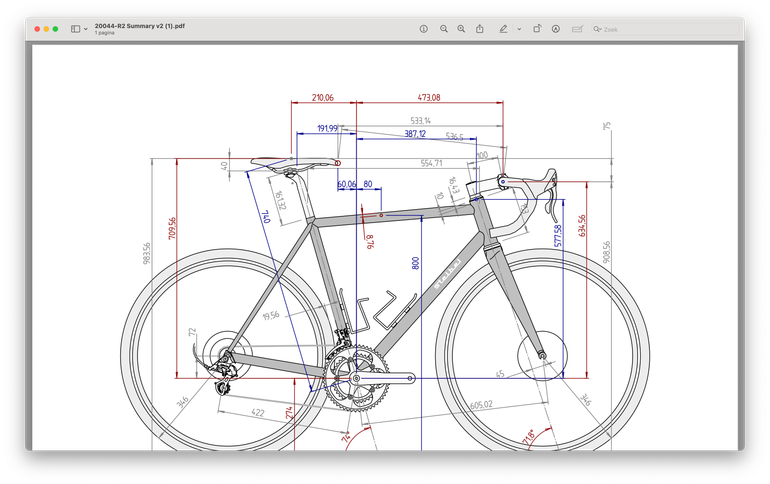Expand the highlight color options chevron
The width and height of the screenshot is (770, 484).
tap(519, 29)
